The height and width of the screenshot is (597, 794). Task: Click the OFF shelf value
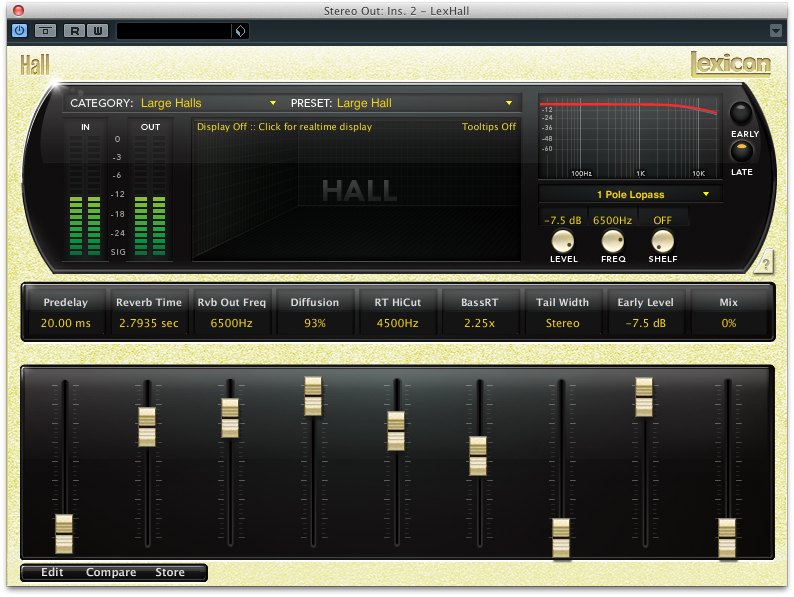(x=662, y=220)
